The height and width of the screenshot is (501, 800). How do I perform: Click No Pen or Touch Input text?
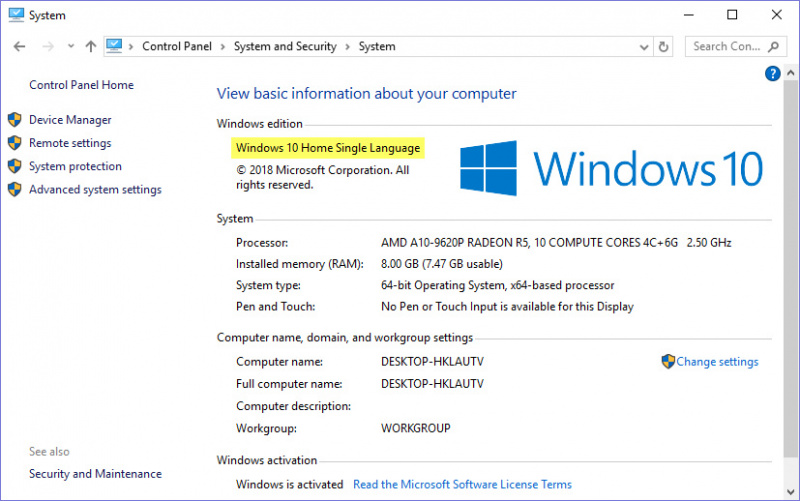click(507, 307)
